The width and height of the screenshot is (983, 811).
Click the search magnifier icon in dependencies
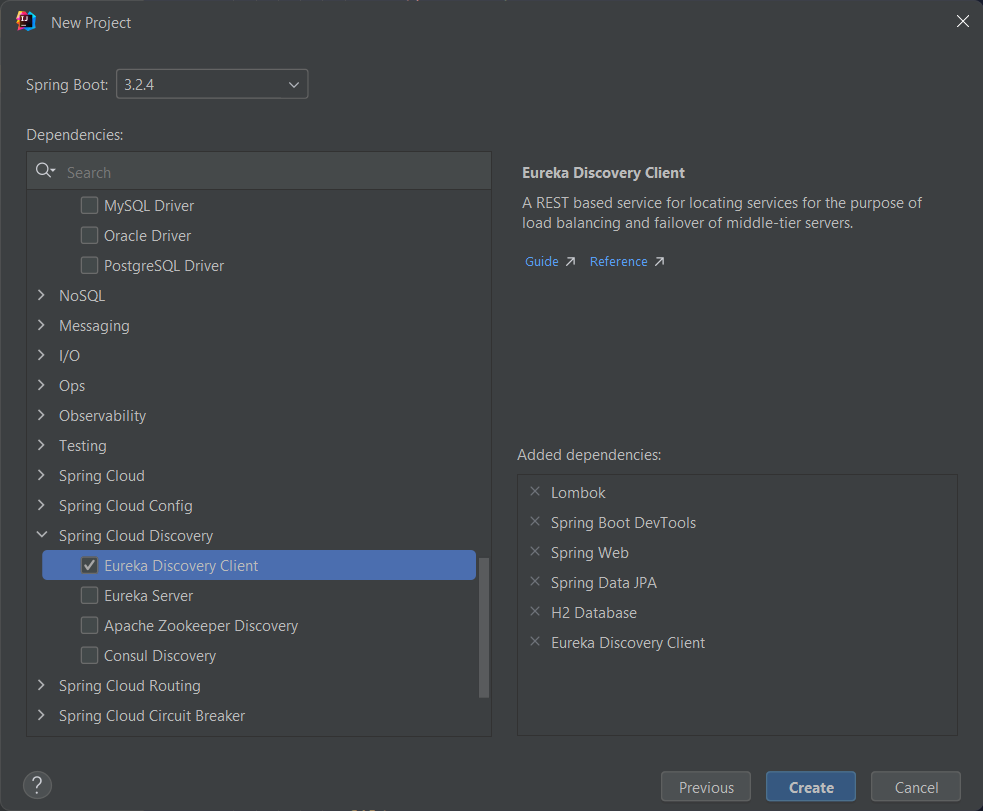(x=44, y=170)
